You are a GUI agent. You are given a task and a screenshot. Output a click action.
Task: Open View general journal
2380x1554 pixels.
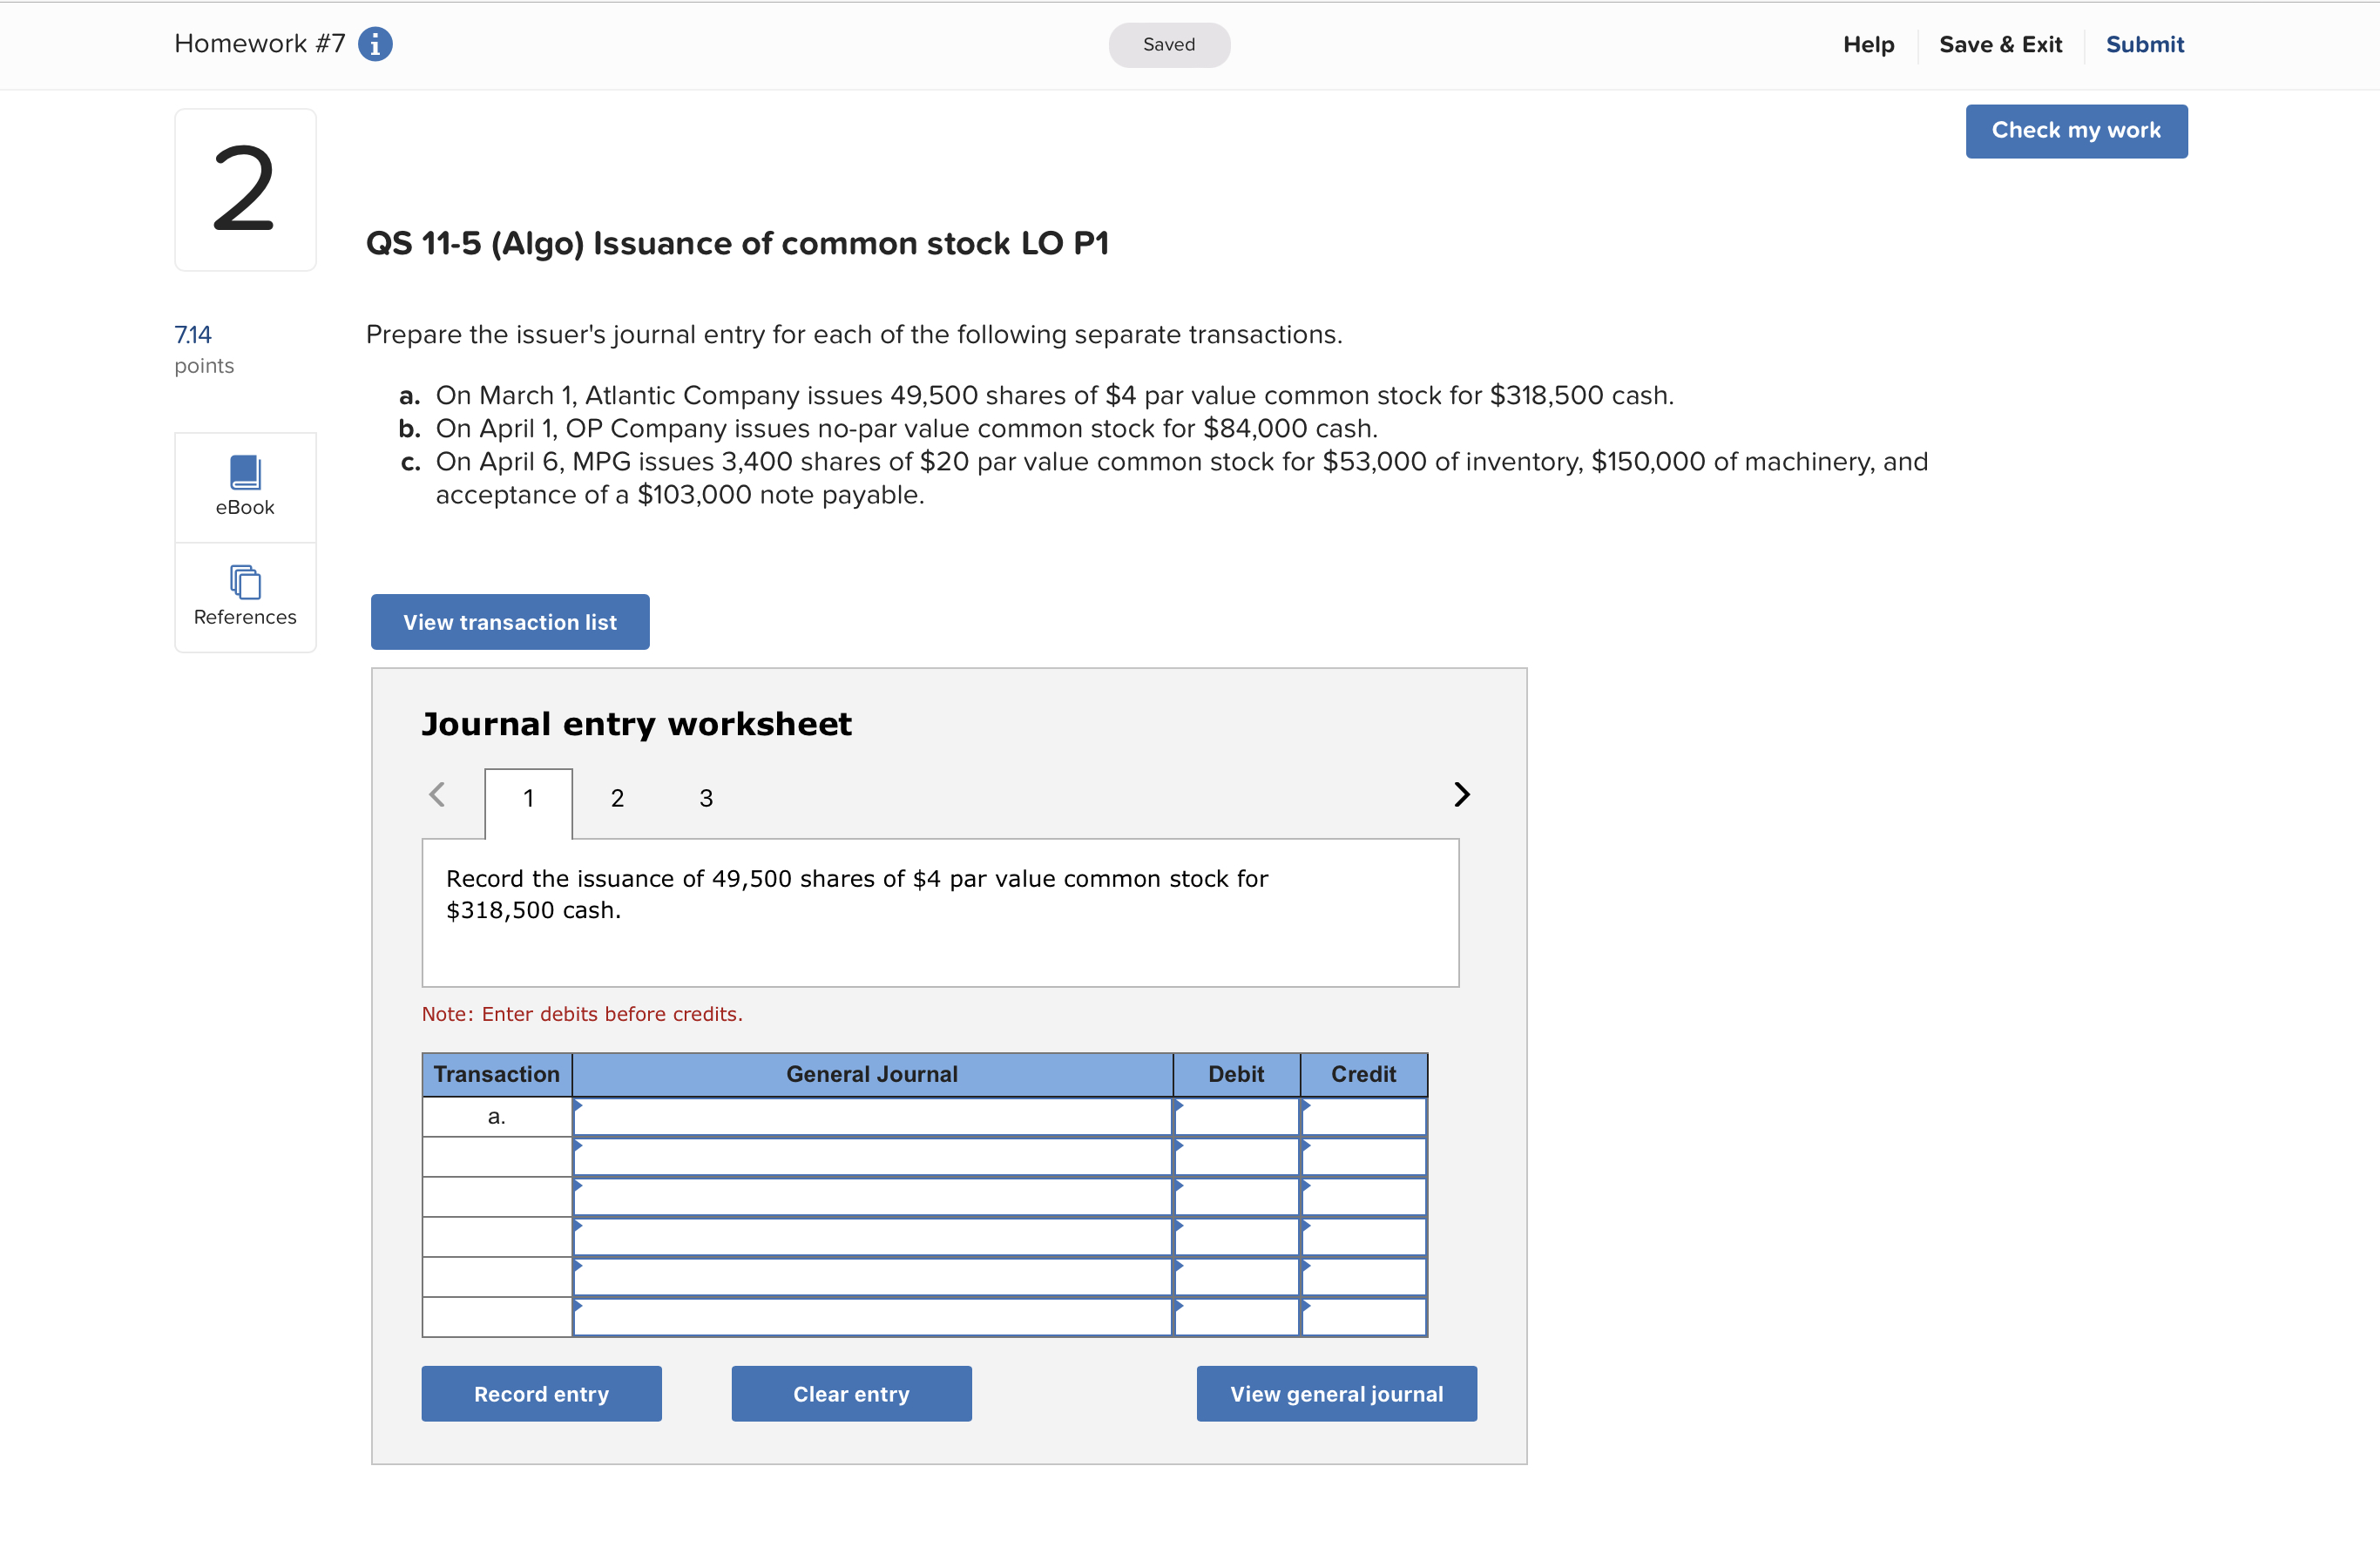coord(1336,1393)
